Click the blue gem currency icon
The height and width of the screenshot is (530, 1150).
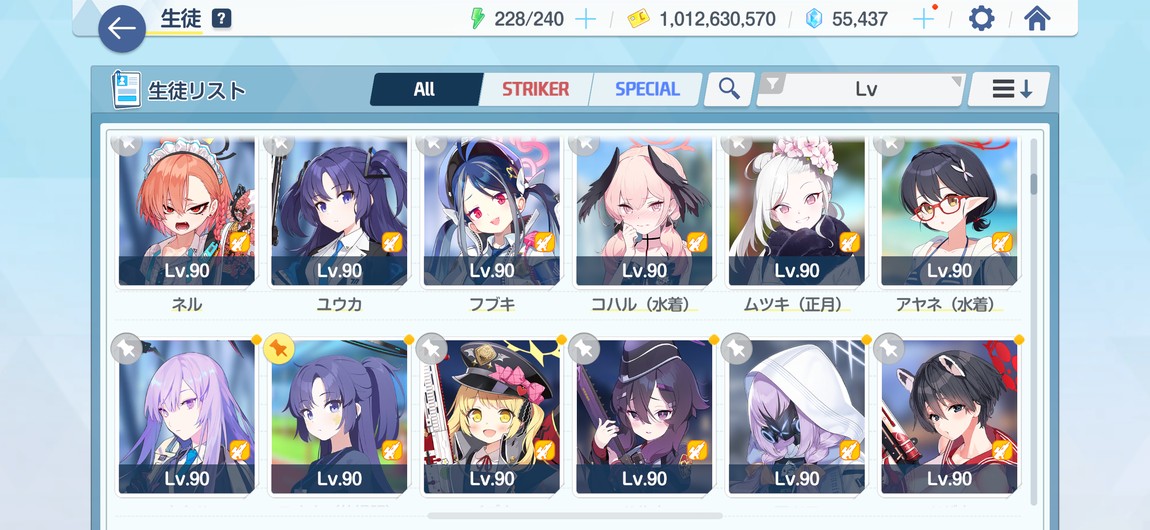coord(814,19)
